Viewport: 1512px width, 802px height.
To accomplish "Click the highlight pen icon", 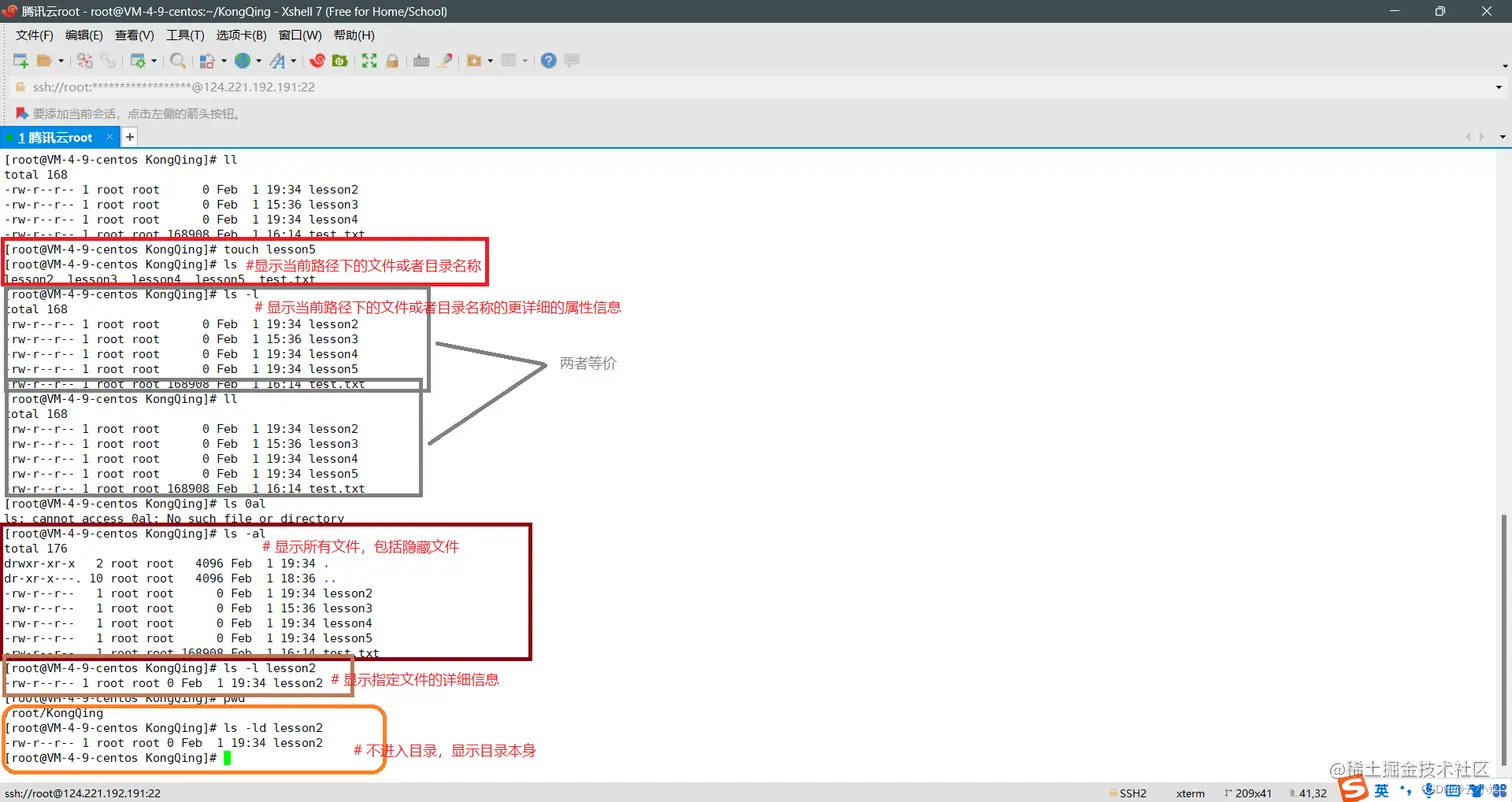I will click(x=445, y=61).
